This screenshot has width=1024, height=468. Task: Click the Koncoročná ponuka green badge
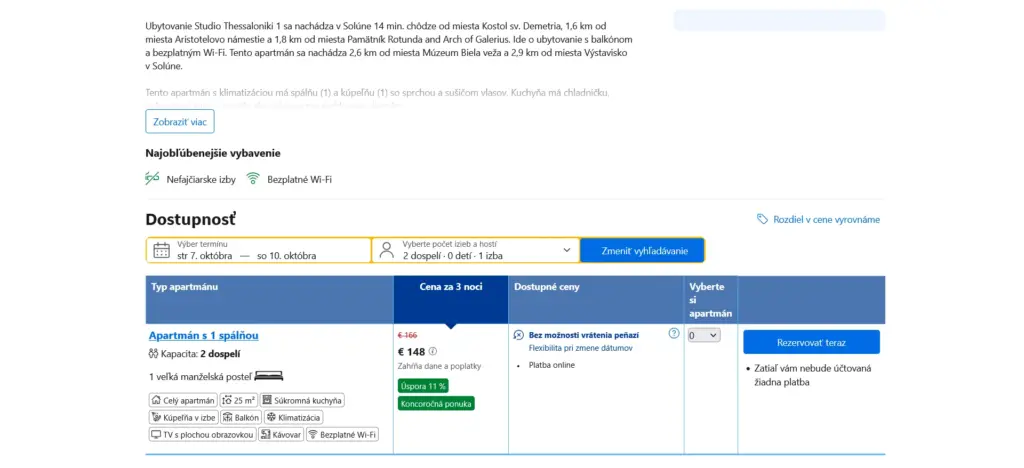436,403
